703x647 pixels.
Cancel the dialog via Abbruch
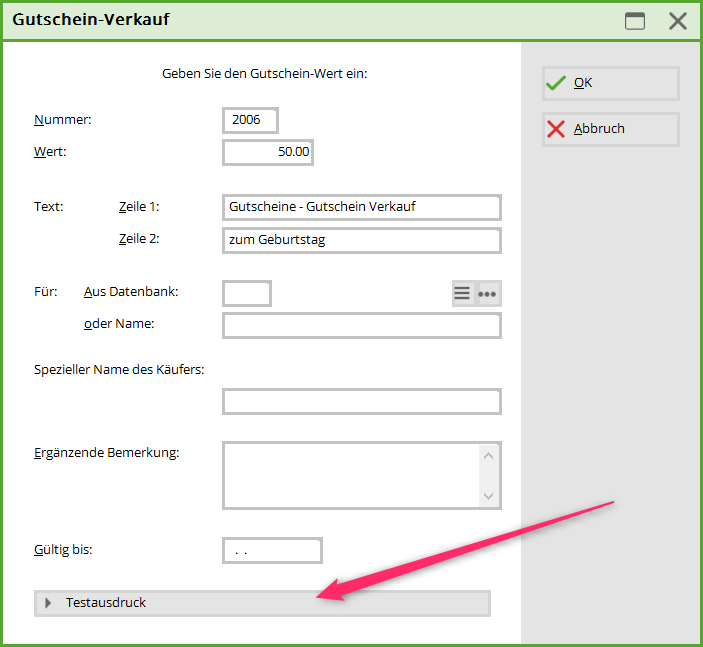610,129
